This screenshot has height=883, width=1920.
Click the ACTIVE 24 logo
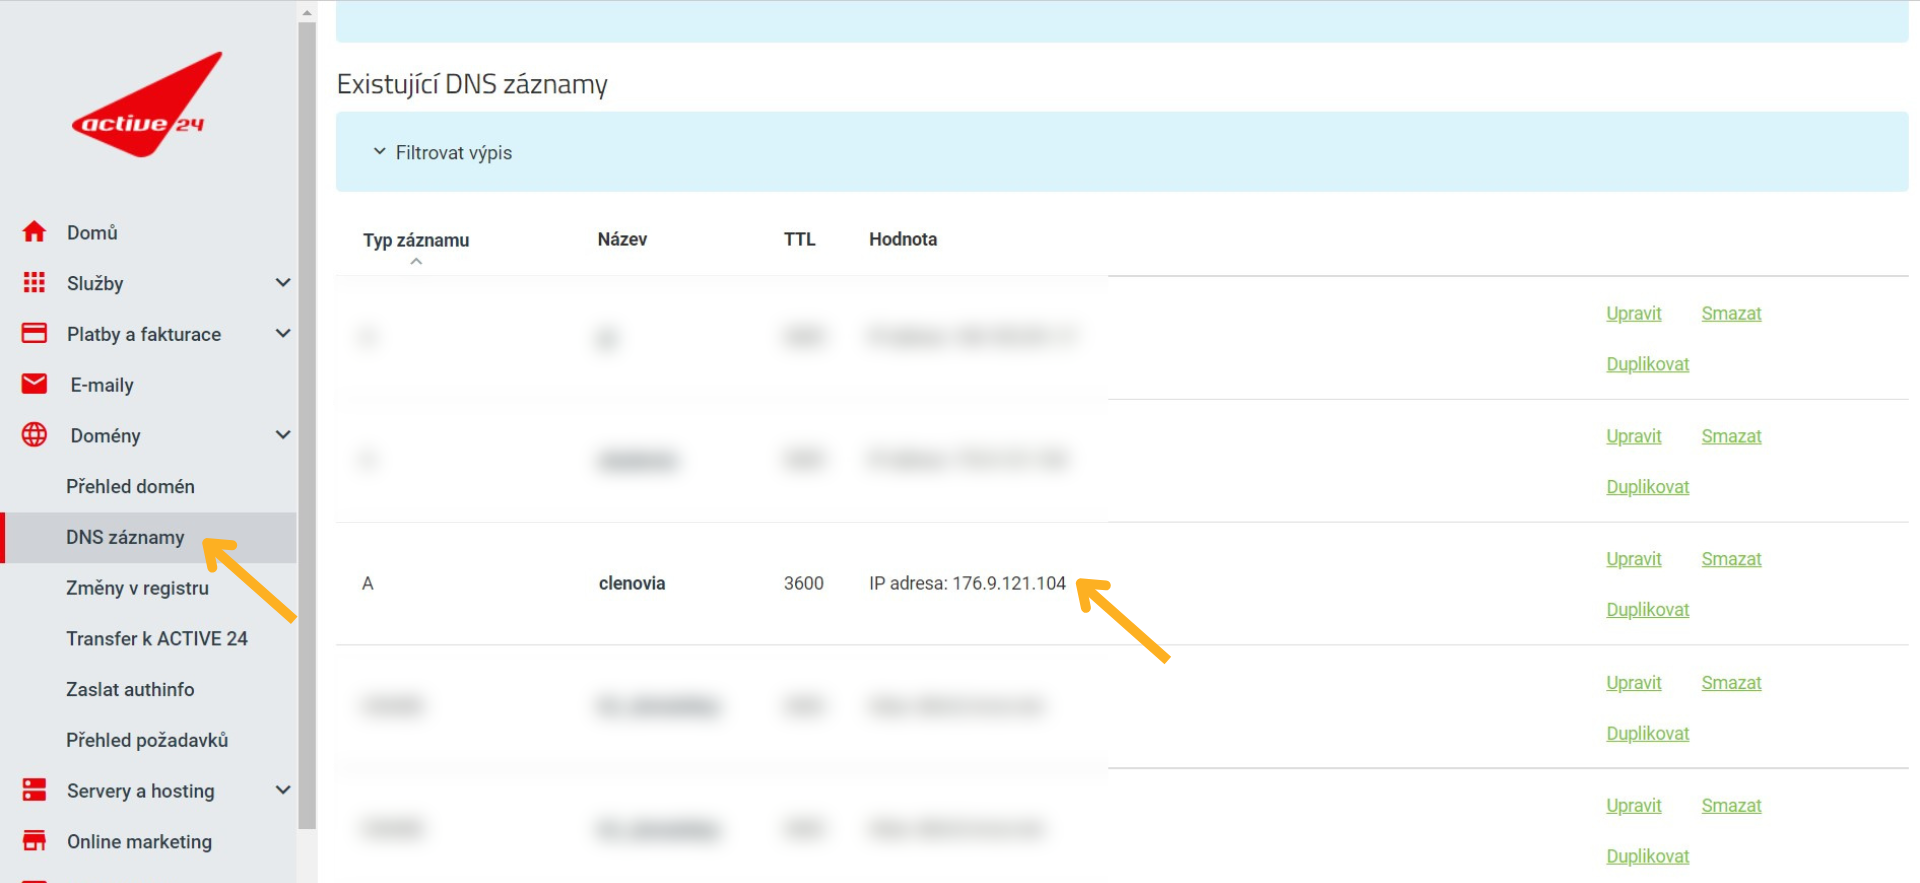(x=147, y=105)
